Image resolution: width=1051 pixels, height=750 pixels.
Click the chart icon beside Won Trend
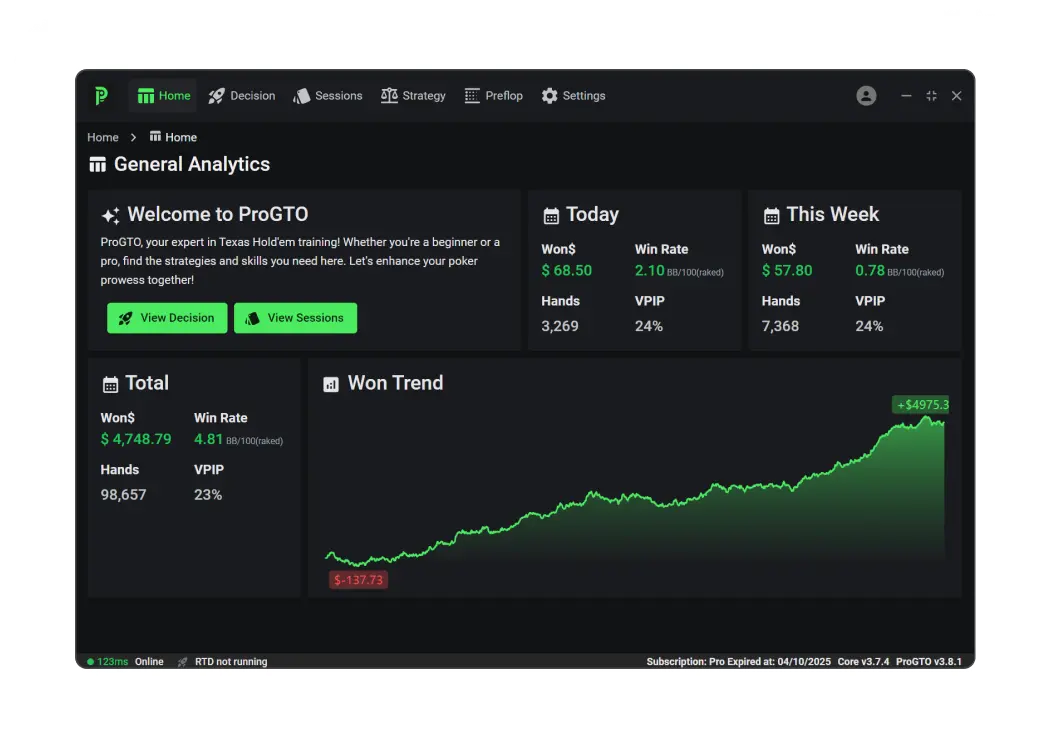pyautogui.click(x=331, y=385)
